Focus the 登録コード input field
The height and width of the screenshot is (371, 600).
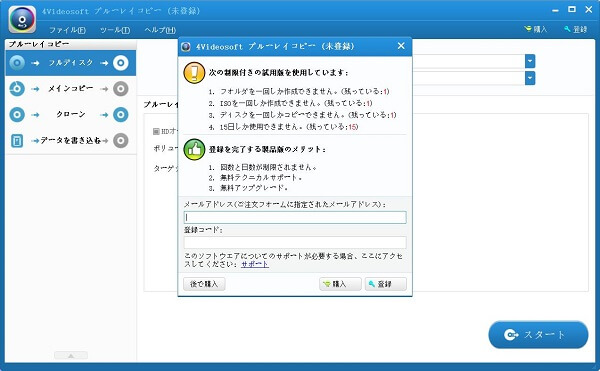tap(295, 242)
